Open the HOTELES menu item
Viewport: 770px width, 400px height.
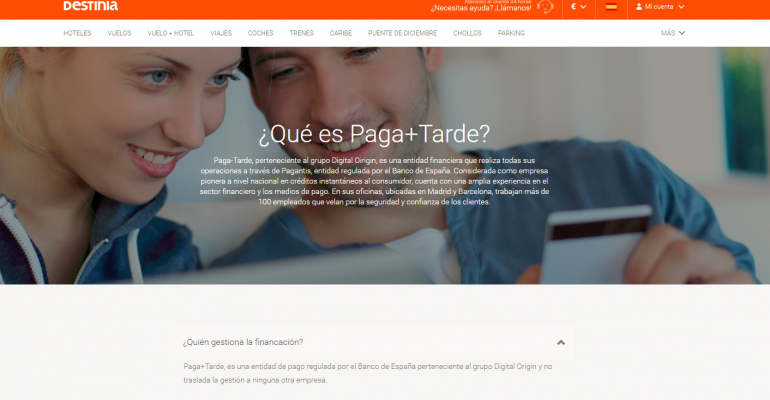(x=77, y=33)
